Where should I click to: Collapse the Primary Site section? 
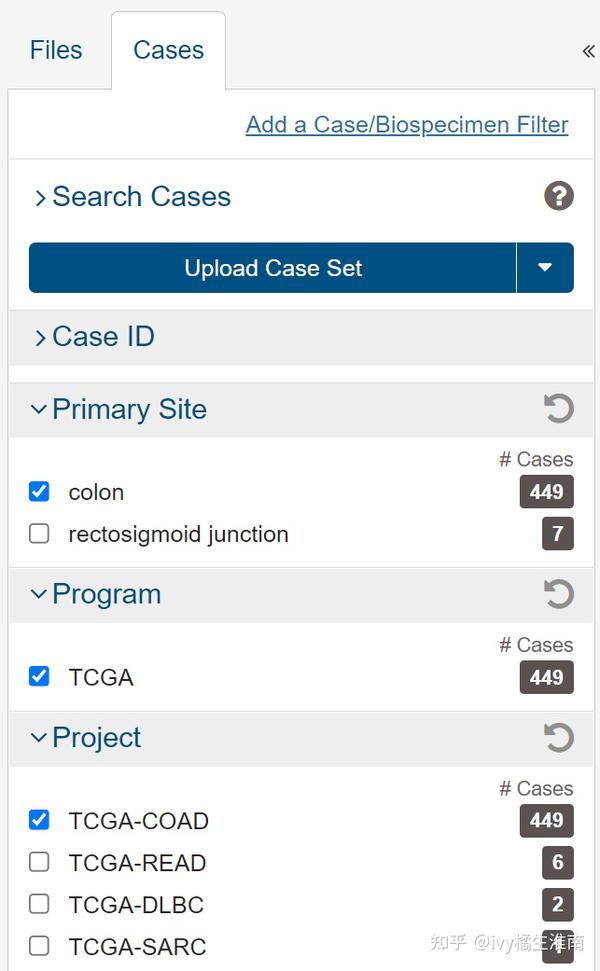click(120, 409)
